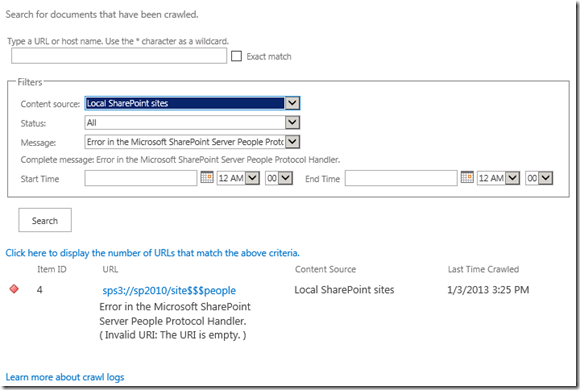
Task: Click the Item ID column header
Action: click(x=52, y=269)
